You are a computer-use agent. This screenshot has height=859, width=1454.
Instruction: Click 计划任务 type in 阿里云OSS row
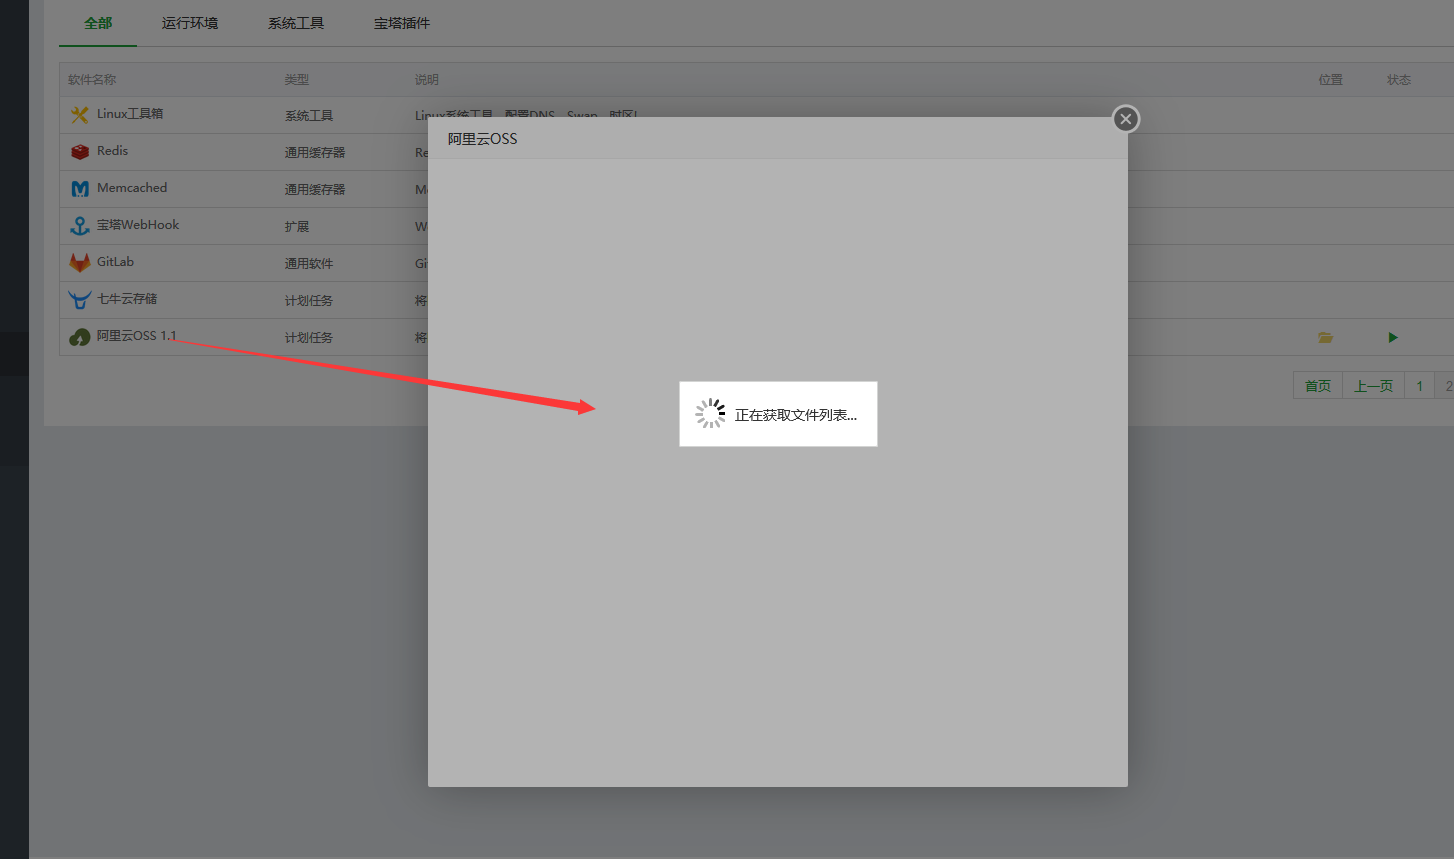point(309,338)
